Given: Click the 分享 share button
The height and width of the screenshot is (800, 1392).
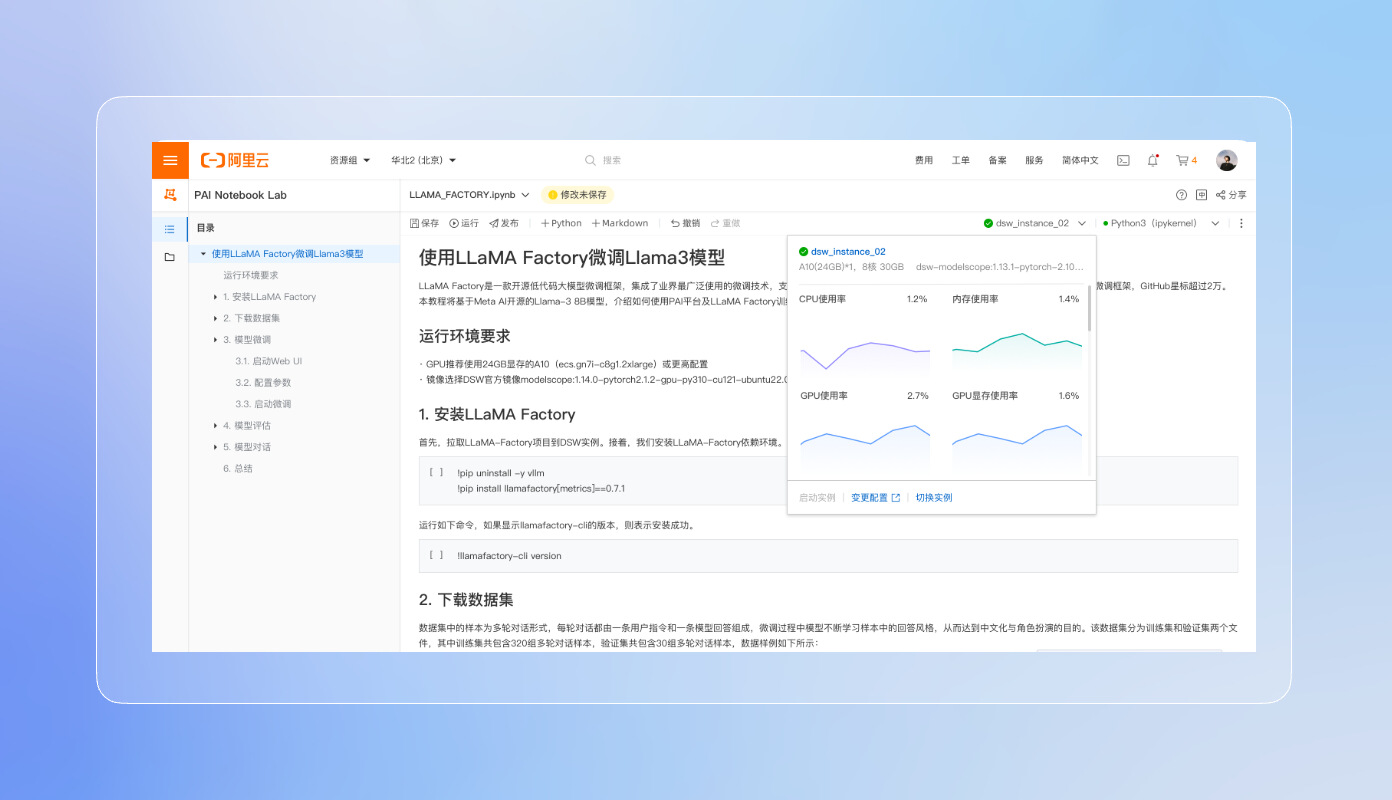Looking at the screenshot, I should point(1231,195).
